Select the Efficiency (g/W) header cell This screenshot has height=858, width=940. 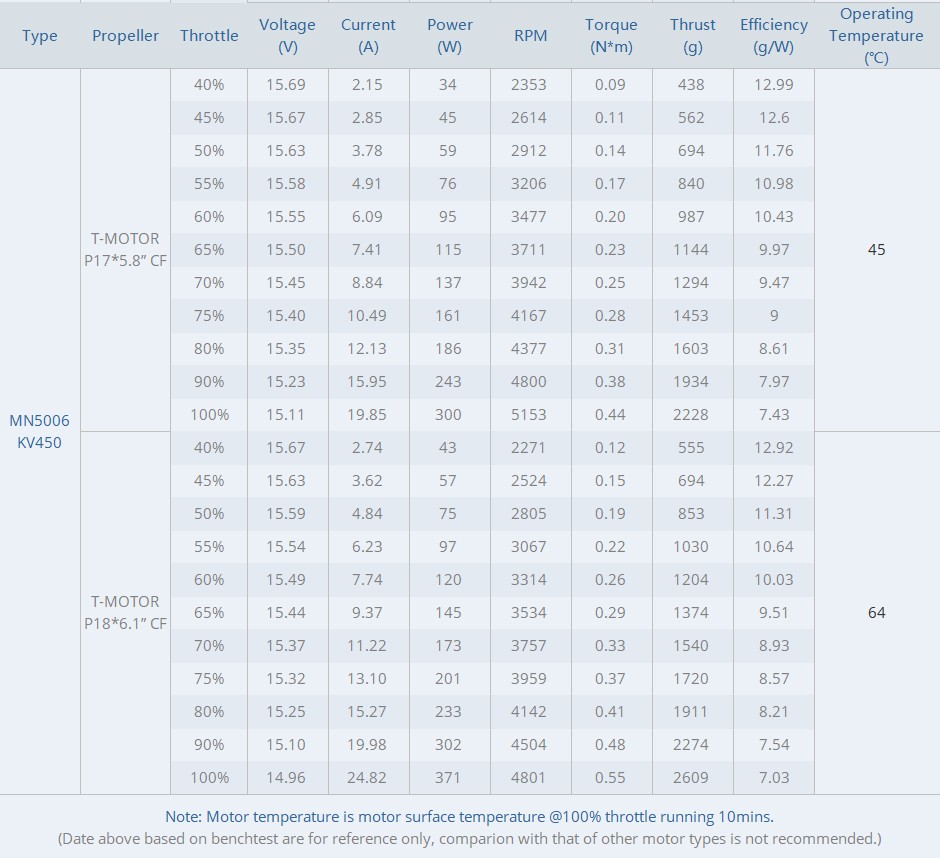click(773, 35)
